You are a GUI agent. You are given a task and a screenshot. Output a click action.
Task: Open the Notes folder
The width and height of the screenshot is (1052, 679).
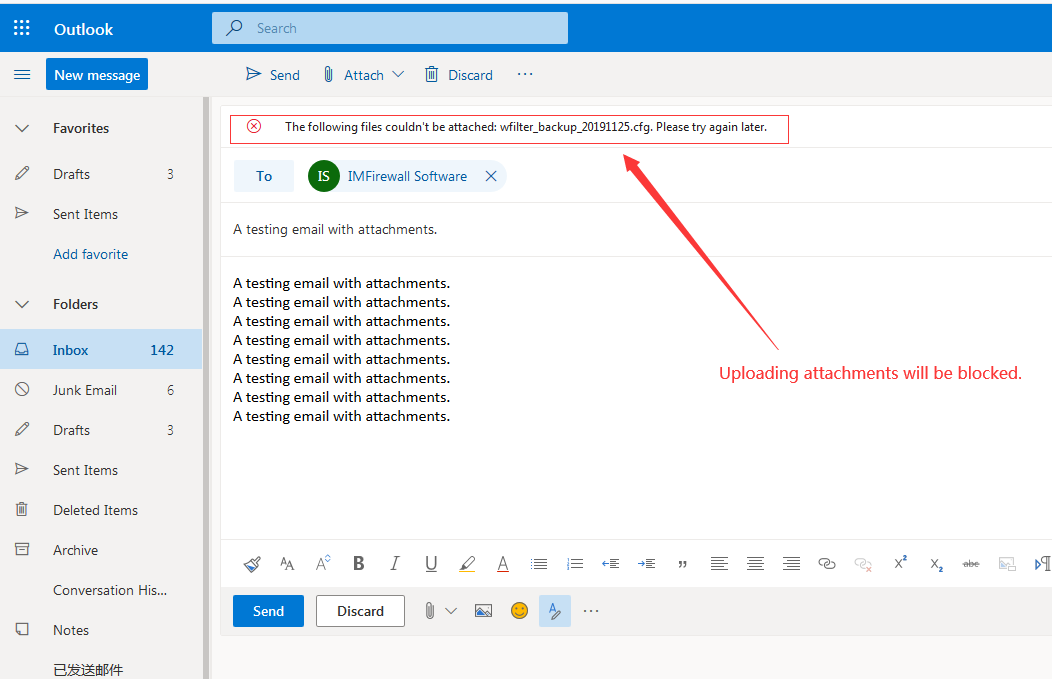coord(101,630)
